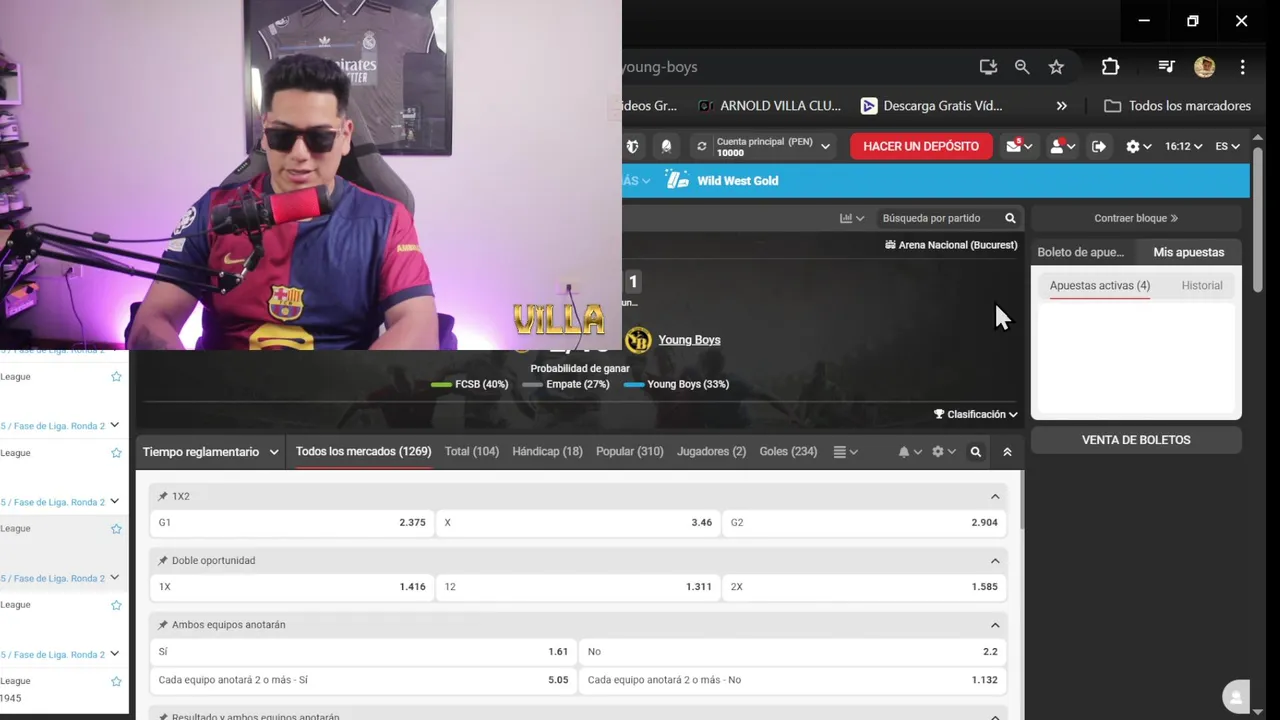Click the Chrome install app icon
Image resolution: width=1280 pixels, height=720 pixels.
point(988,67)
